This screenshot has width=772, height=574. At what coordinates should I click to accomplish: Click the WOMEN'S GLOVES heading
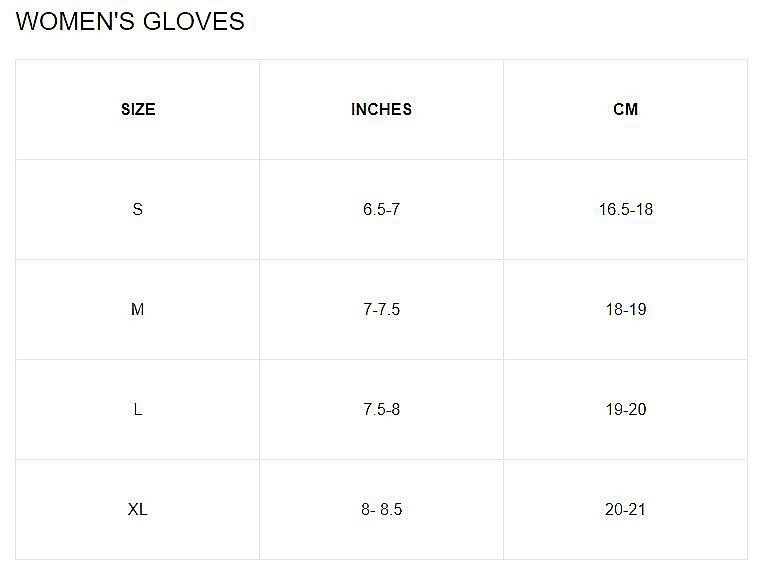131,22
